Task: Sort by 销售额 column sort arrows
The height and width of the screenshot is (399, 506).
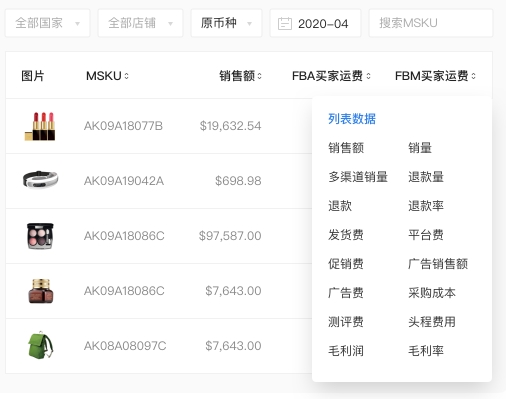Action: [259, 76]
